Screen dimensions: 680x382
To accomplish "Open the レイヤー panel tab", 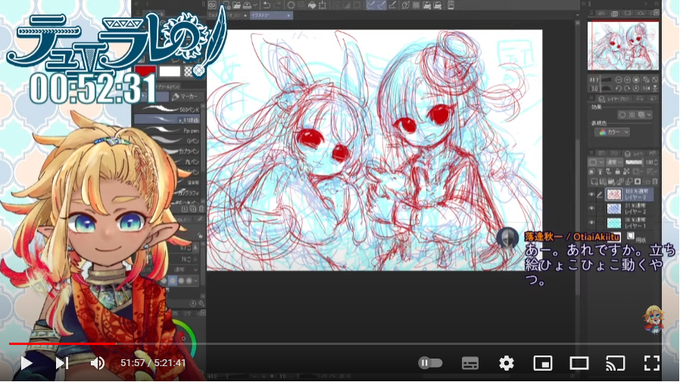I will click(633, 154).
